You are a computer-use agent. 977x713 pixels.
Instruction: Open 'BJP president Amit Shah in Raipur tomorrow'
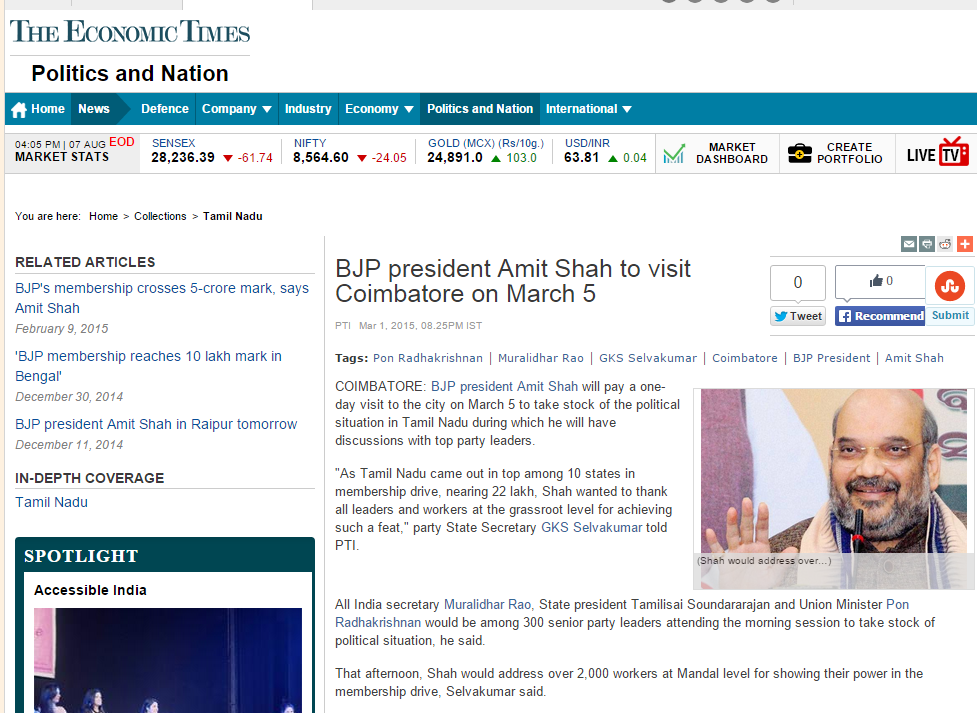[x=156, y=424]
